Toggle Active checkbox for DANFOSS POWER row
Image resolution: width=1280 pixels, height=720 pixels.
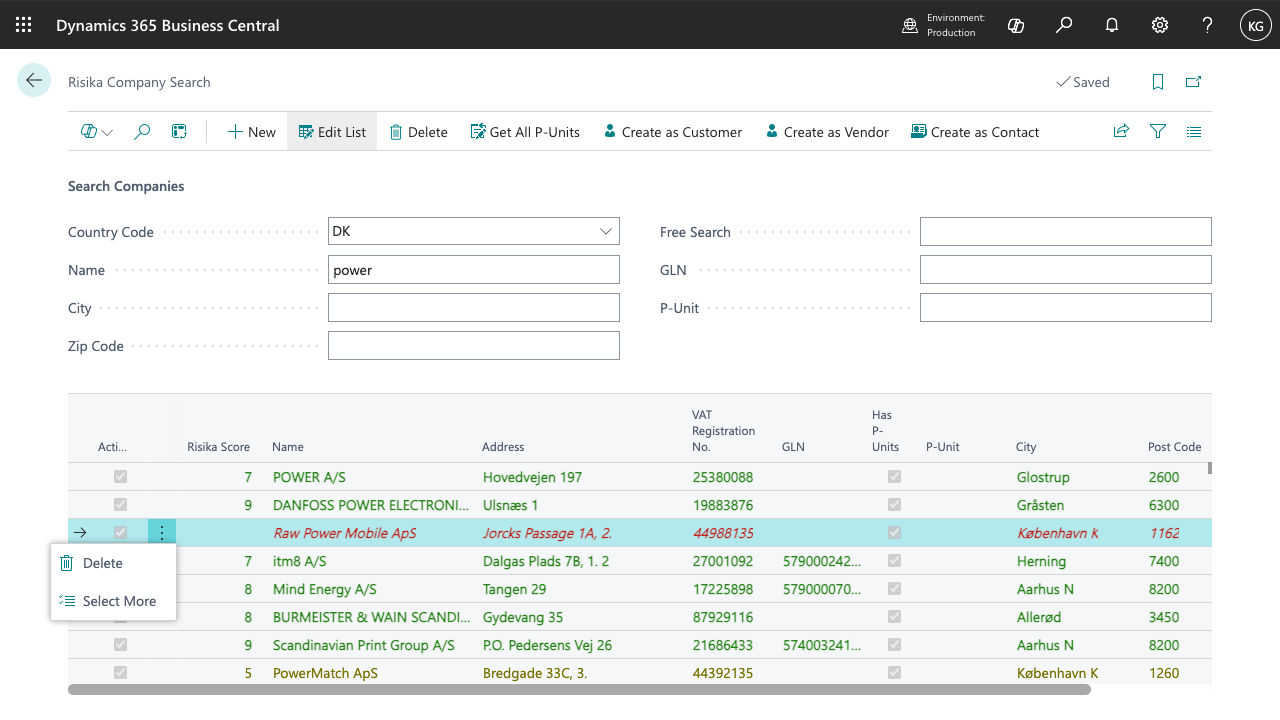pyautogui.click(x=120, y=505)
